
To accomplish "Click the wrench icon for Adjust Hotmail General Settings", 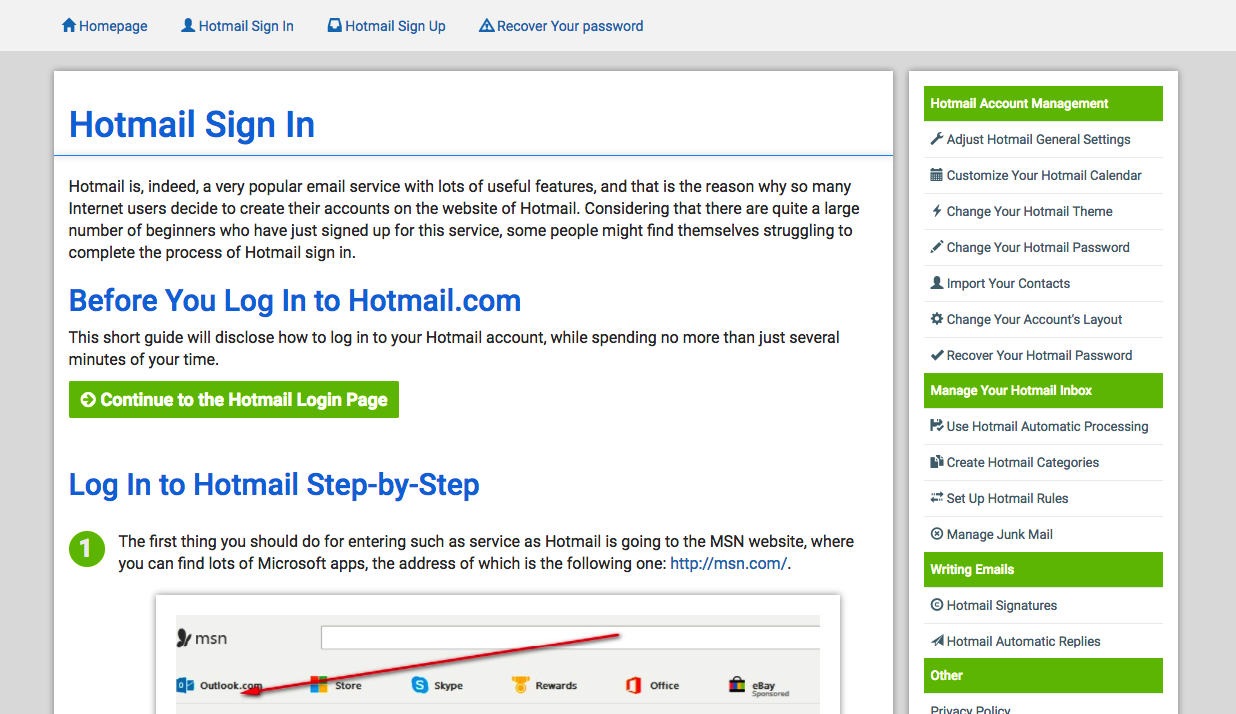I will click(937, 139).
